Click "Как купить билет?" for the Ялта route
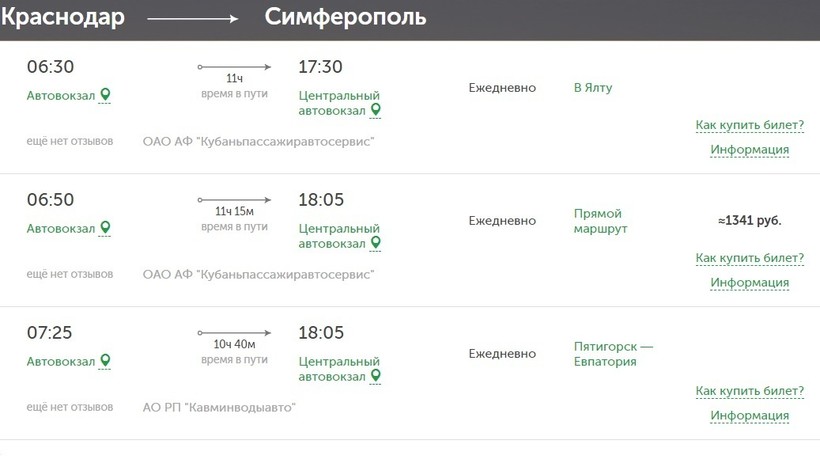Image resolution: width=820 pixels, height=463 pixels. (x=749, y=125)
